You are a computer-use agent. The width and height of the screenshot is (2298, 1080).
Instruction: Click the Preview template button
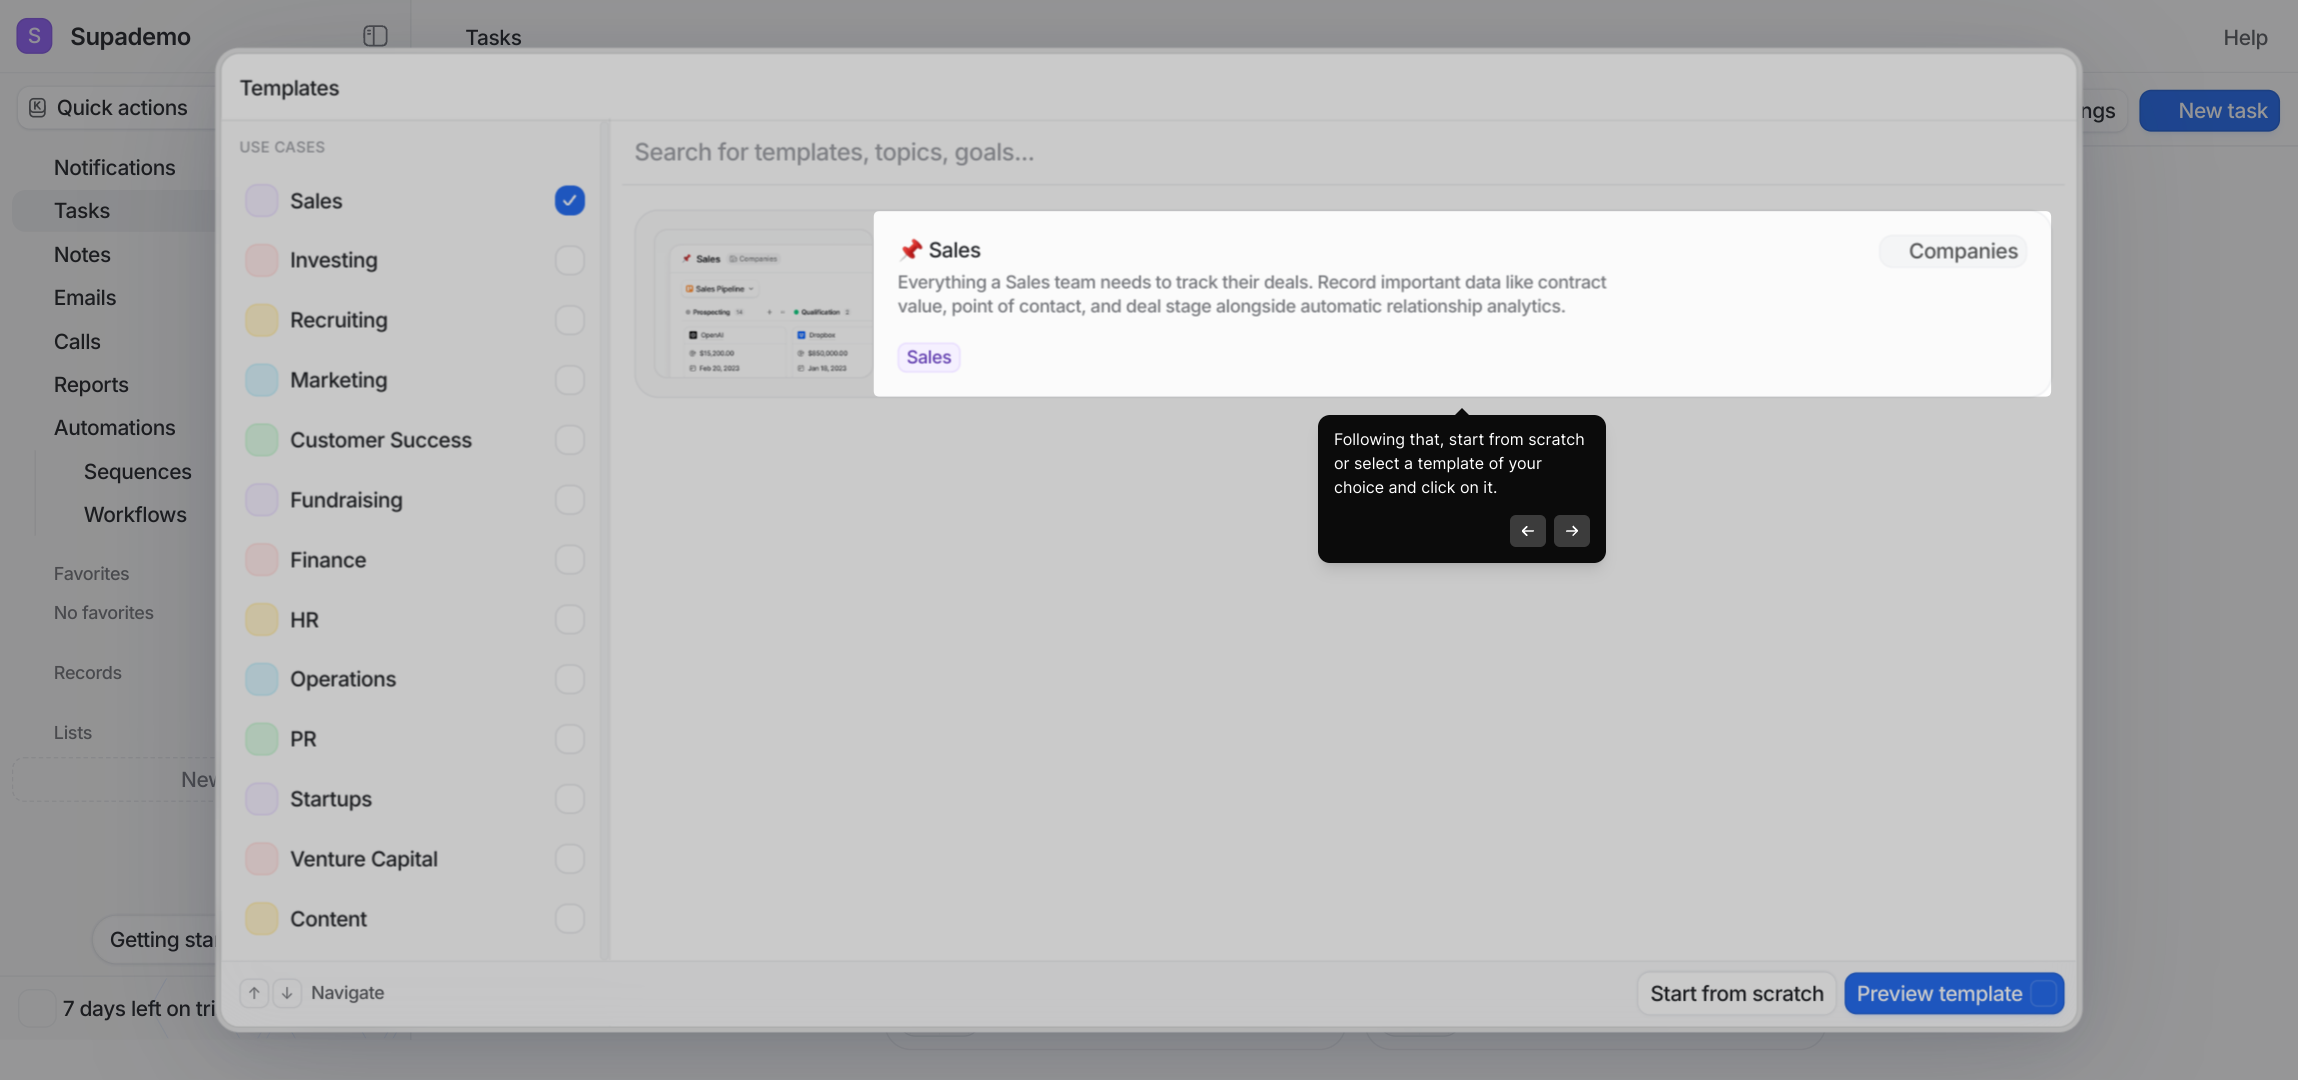pyautogui.click(x=1939, y=994)
